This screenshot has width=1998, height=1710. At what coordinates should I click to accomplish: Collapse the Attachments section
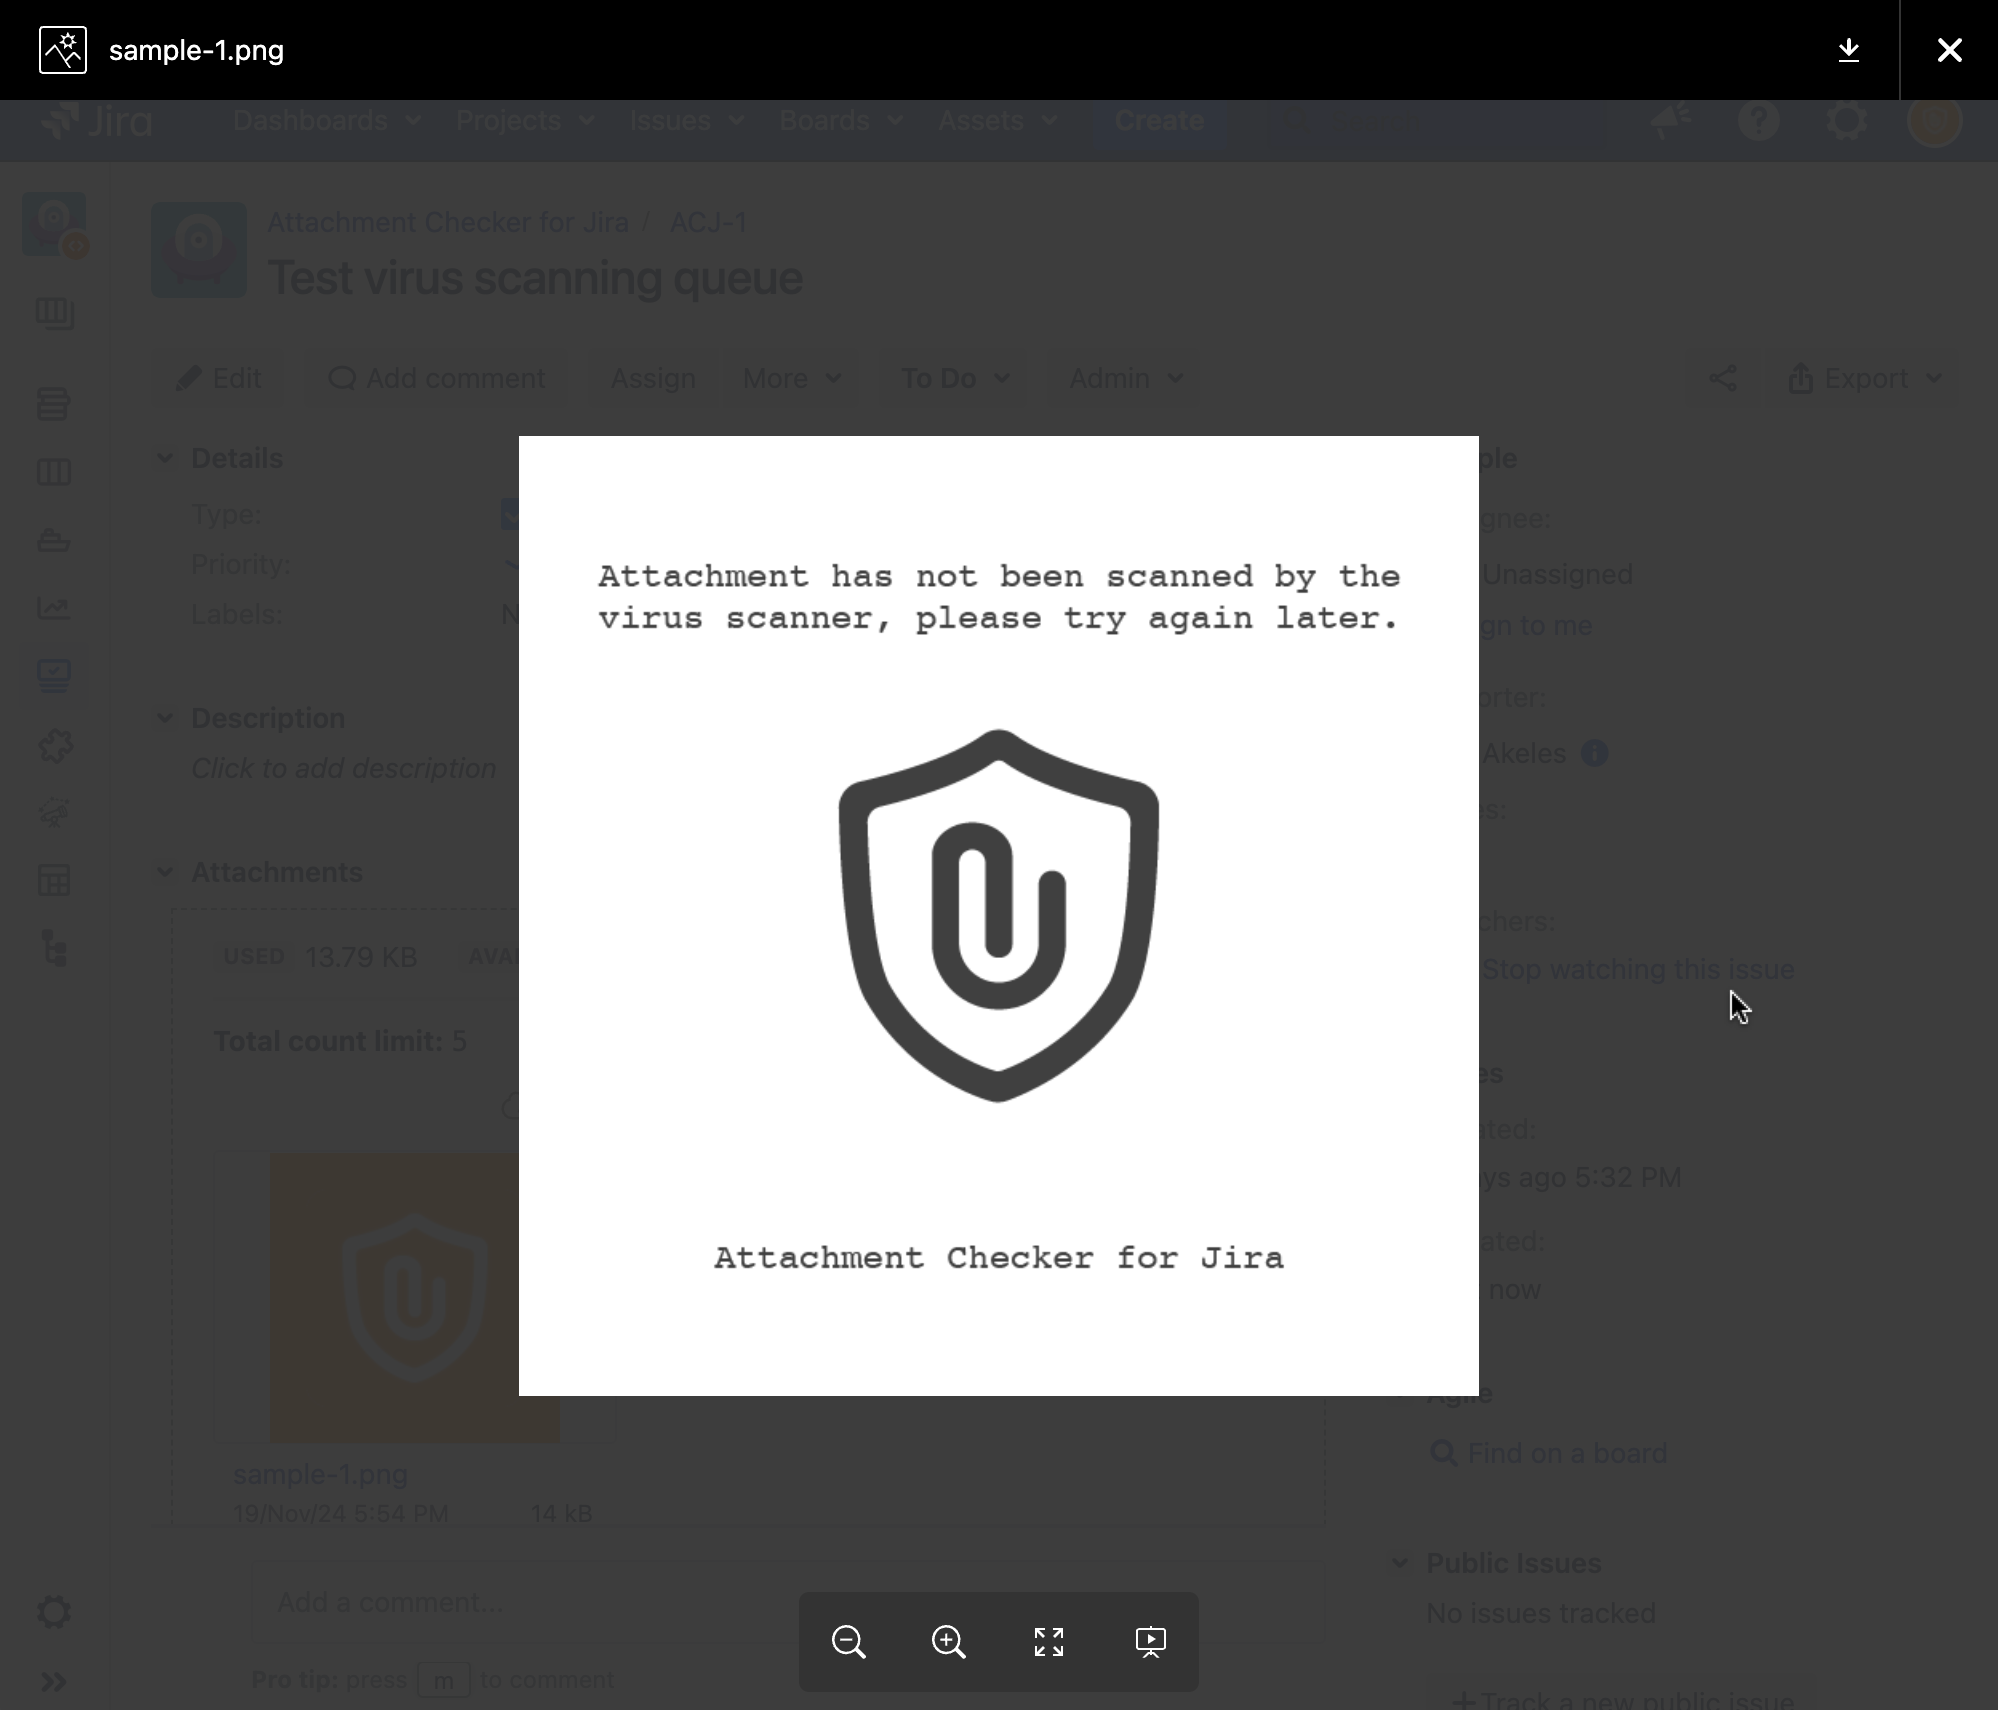tap(165, 872)
